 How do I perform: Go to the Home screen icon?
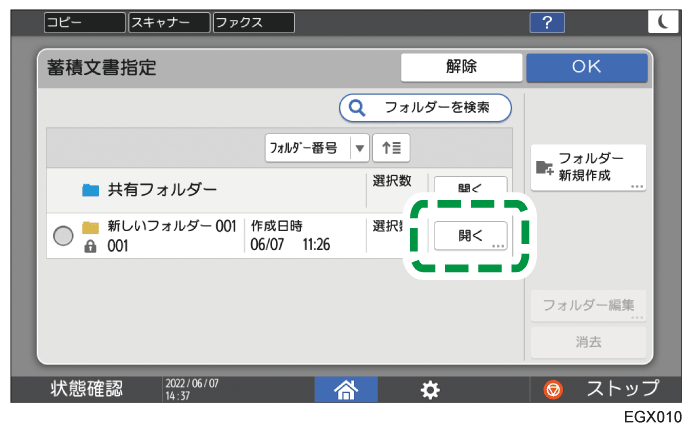tap(346, 390)
